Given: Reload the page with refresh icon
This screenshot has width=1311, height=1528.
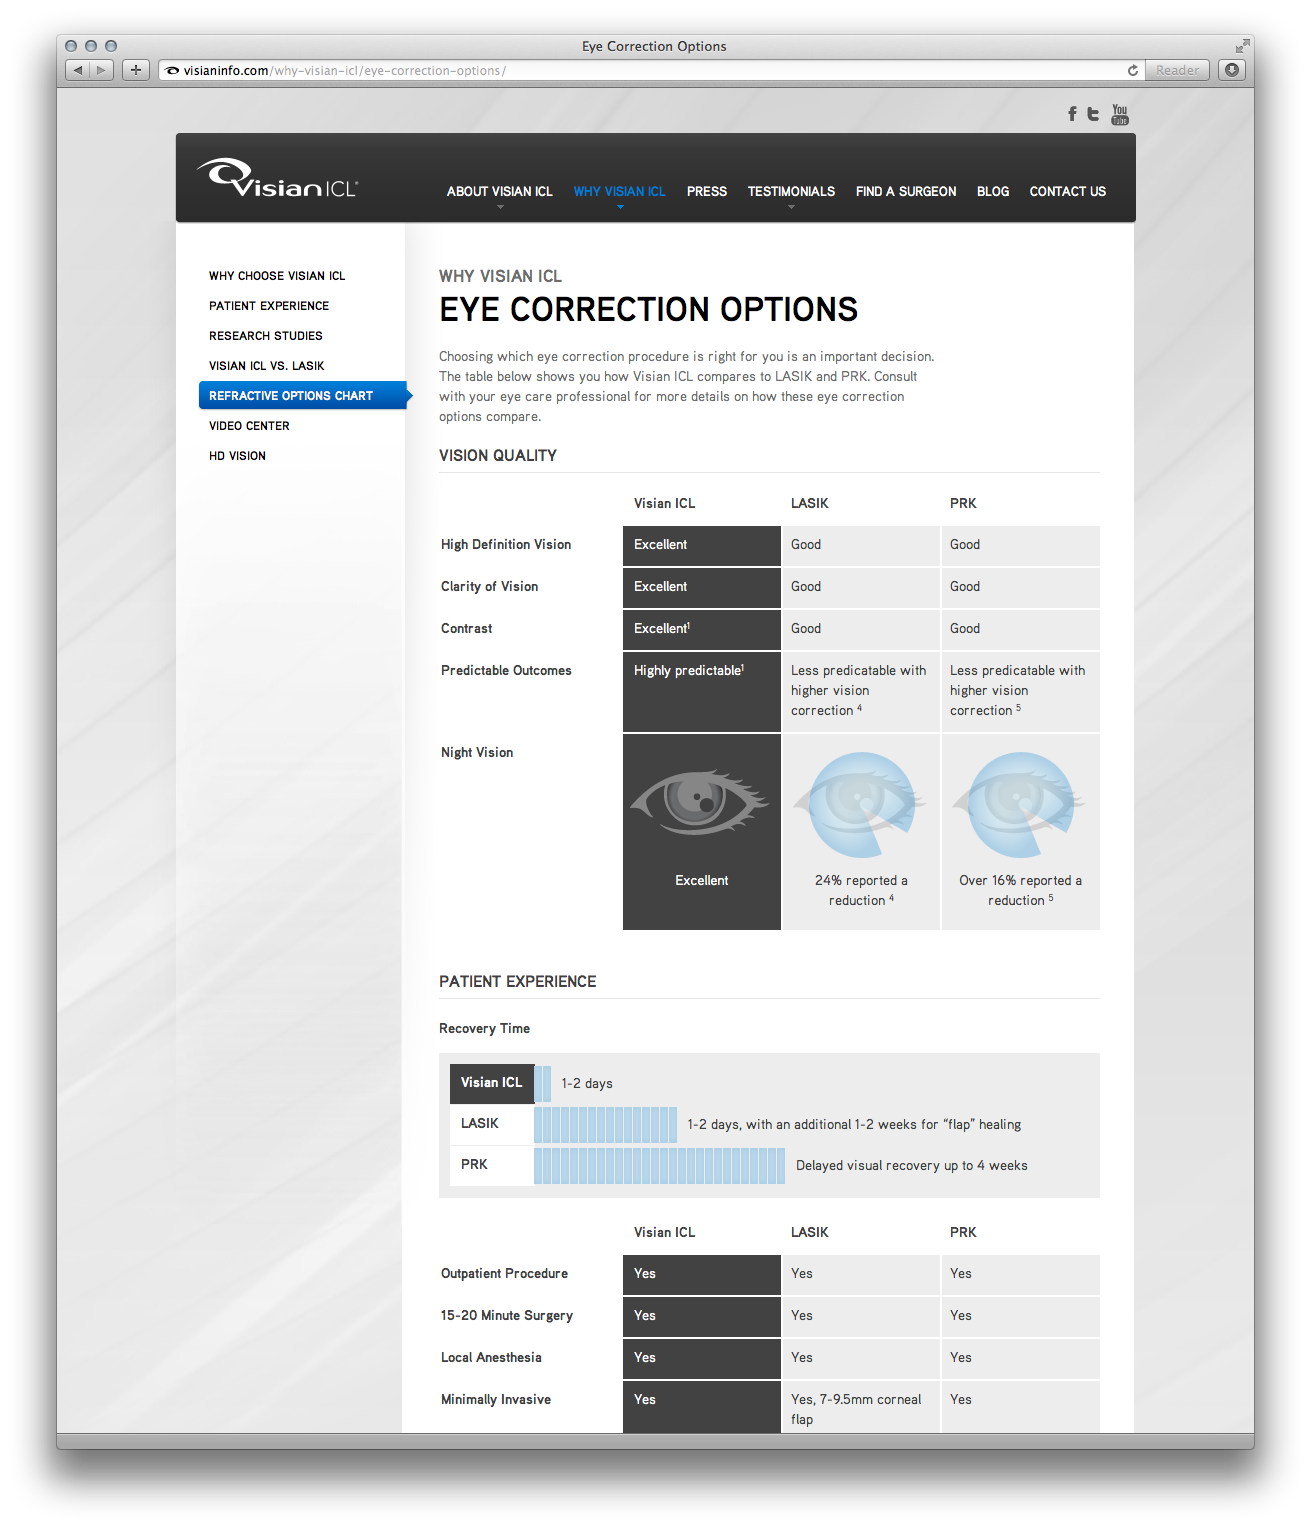Looking at the screenshot, I should [x=1132, y=70].
